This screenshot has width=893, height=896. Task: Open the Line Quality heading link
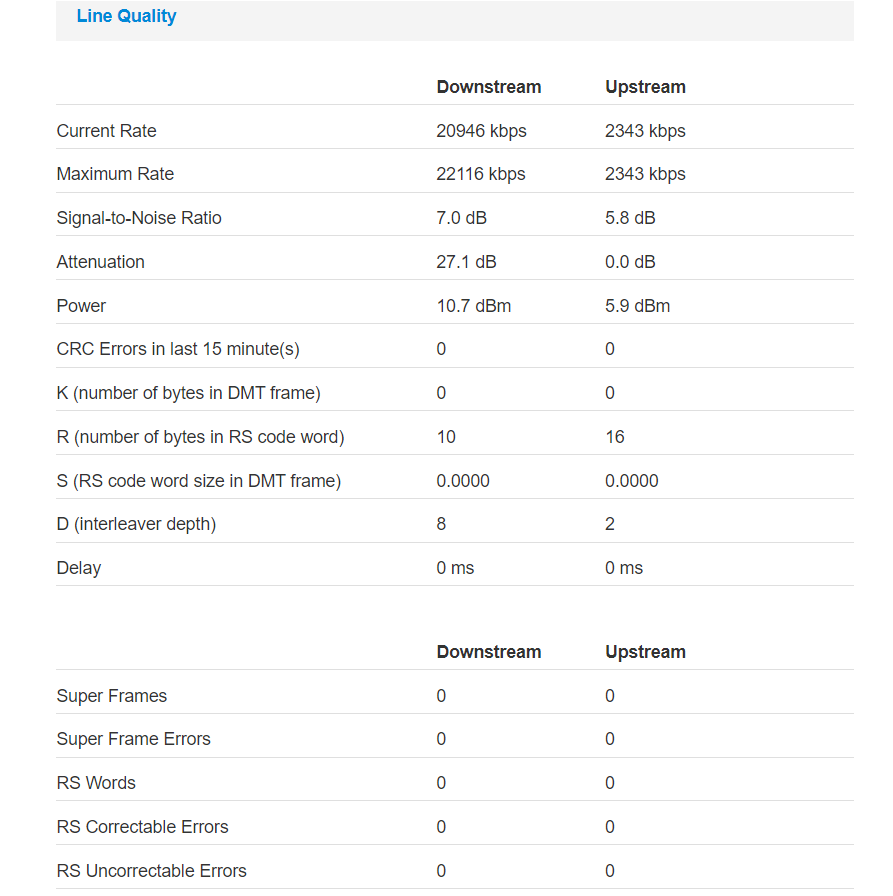[126, 16]
